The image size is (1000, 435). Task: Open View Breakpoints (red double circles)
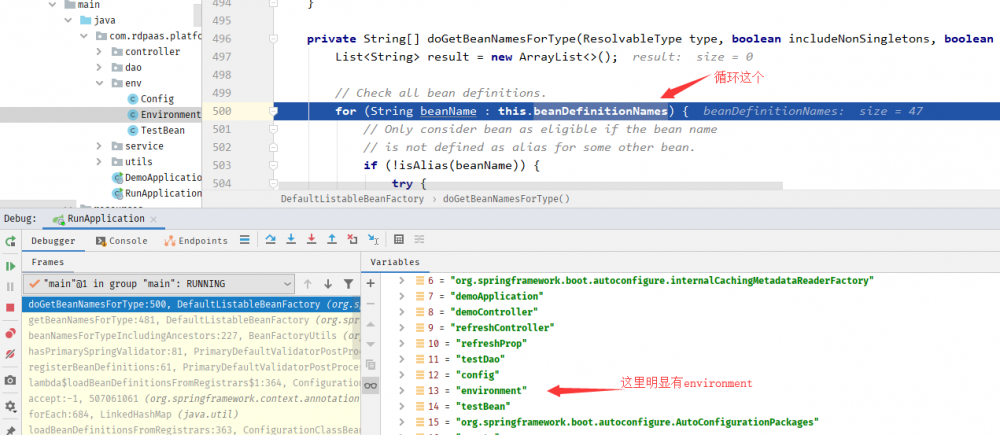[10, 333]
